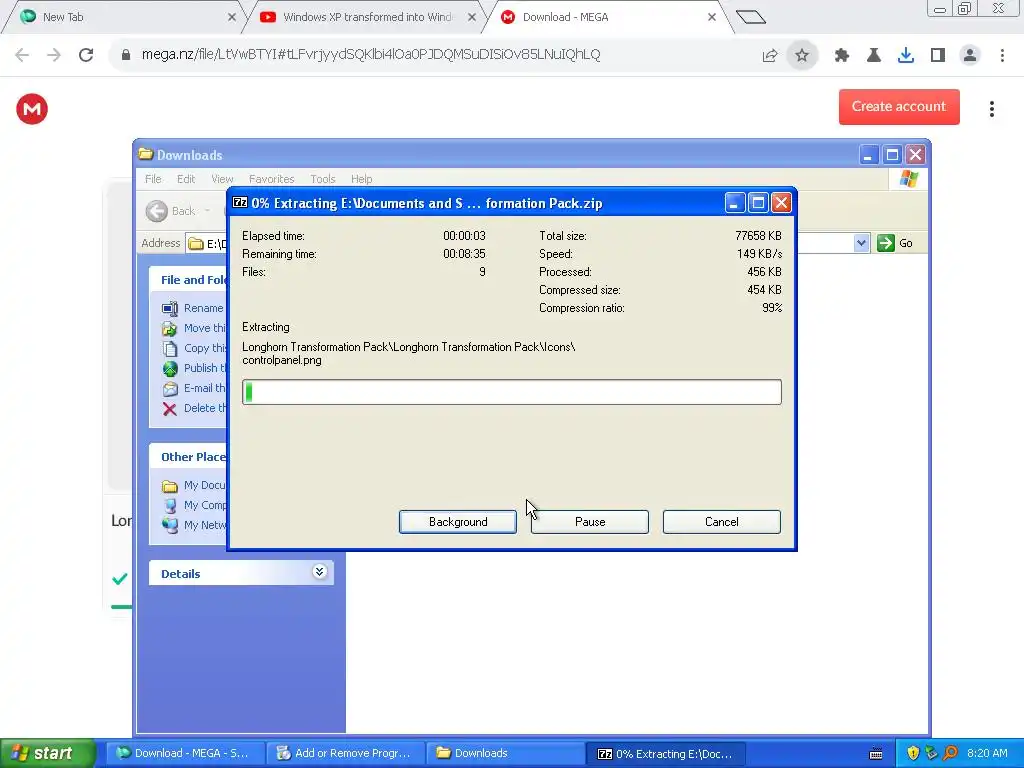Screen dimensions: 1024x768
Task: Click the system clock 8:20 AM
Action: [x=987, y=753]
